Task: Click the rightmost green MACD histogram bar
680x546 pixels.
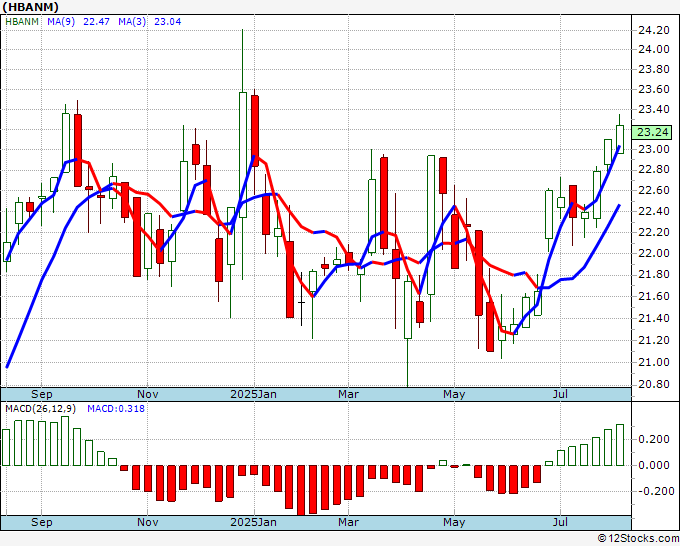Action: click(x=620, y=445)
